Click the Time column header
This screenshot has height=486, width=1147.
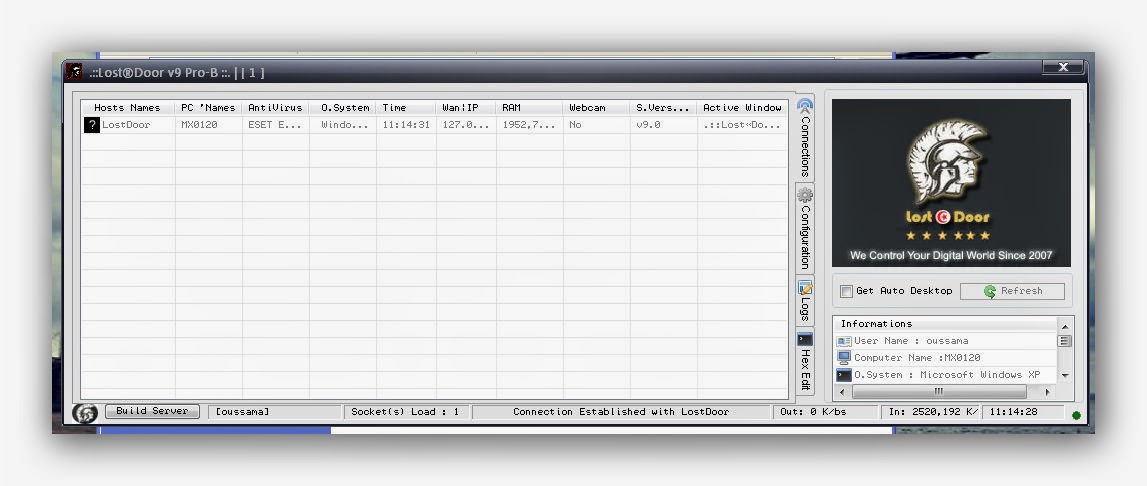tap(407, 108)
